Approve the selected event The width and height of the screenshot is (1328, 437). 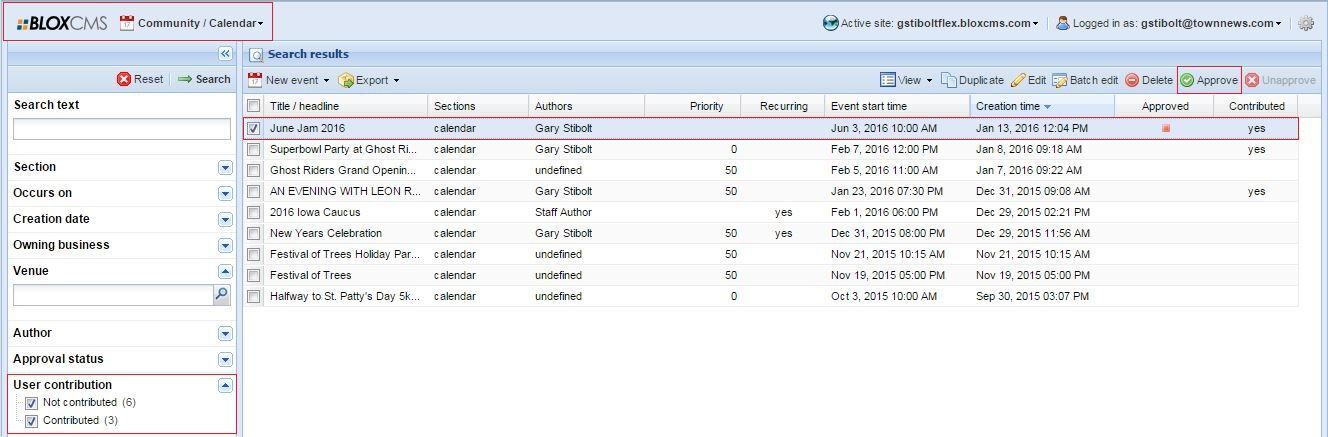tap(1209, 80)
